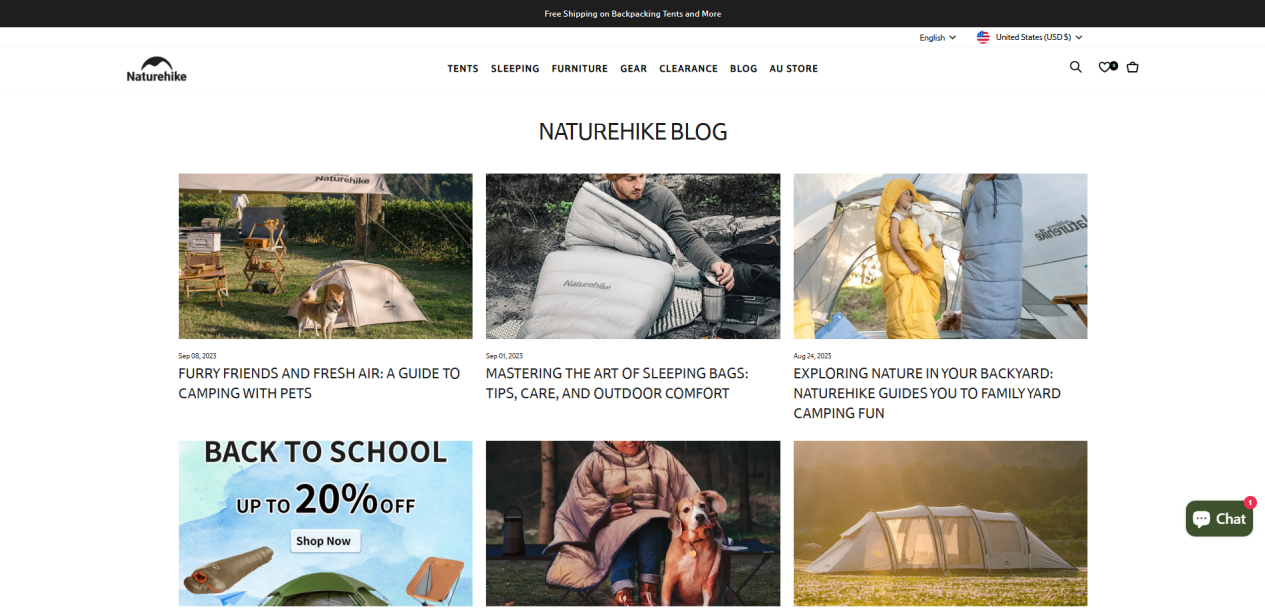
Task: Click the Shop Now button on Back to School banner
Action: tap(325, 541)
